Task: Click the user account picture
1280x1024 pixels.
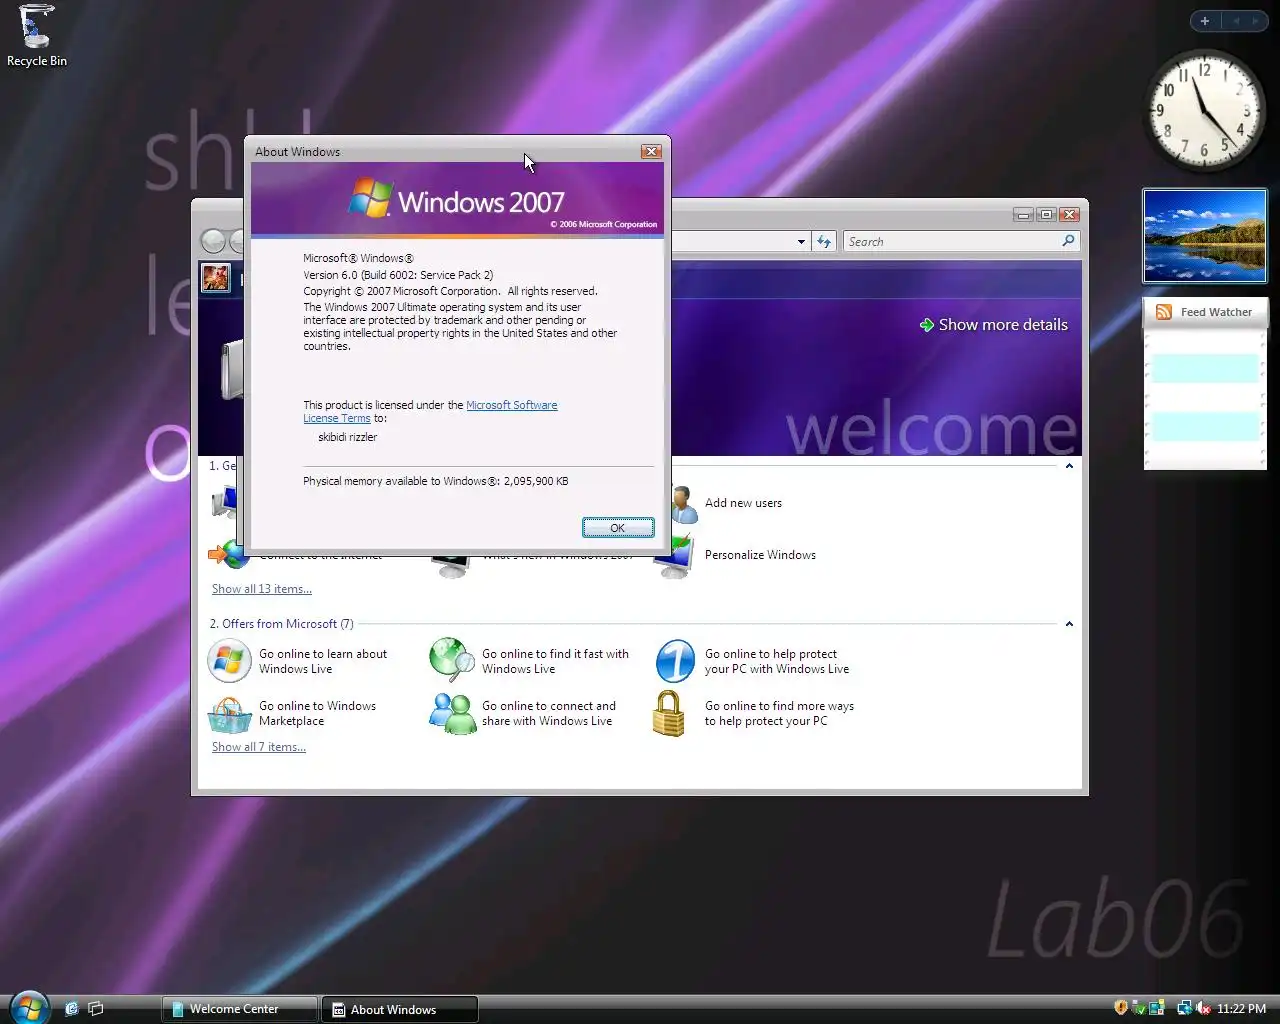Action: click(215, 277)
